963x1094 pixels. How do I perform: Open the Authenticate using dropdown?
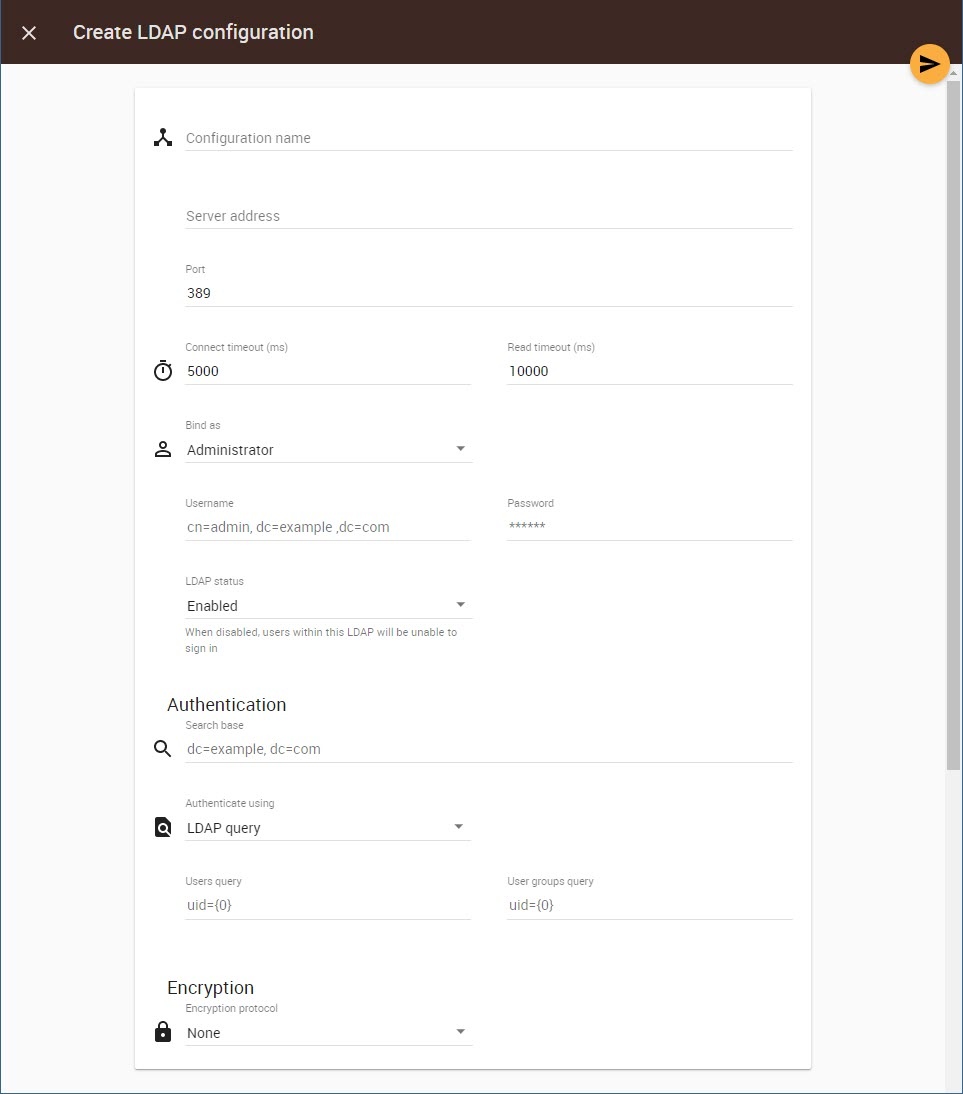coord(328,828)
